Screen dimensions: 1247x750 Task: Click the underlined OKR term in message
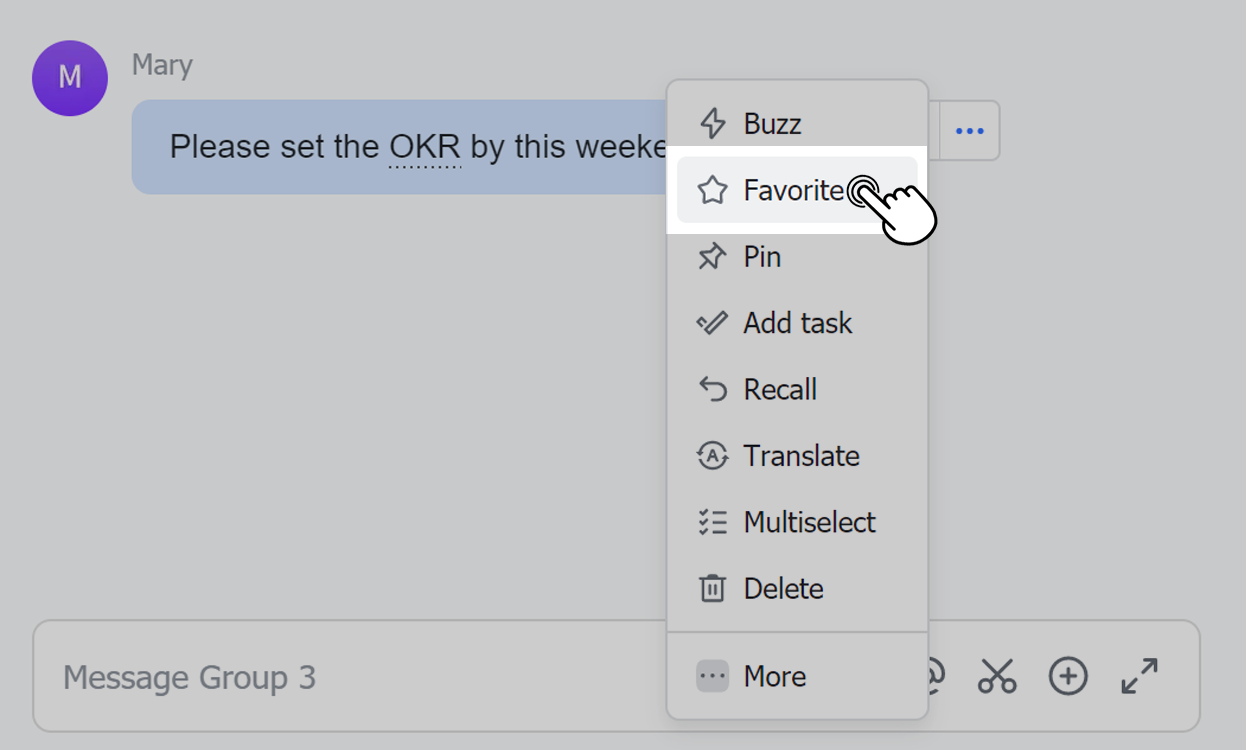425,148
